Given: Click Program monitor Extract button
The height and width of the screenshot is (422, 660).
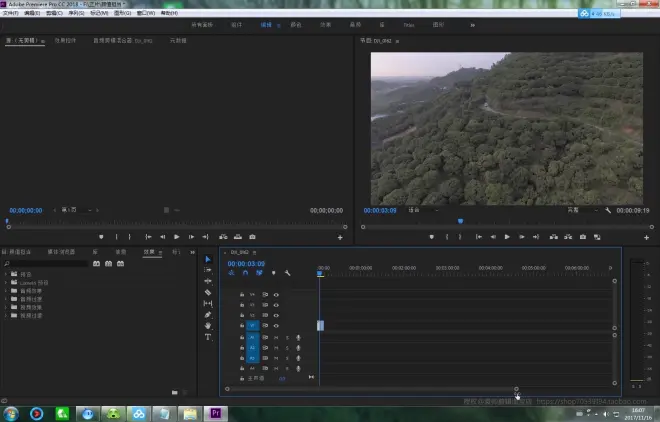Looking at the screenshot, I should tap(568, 237).
